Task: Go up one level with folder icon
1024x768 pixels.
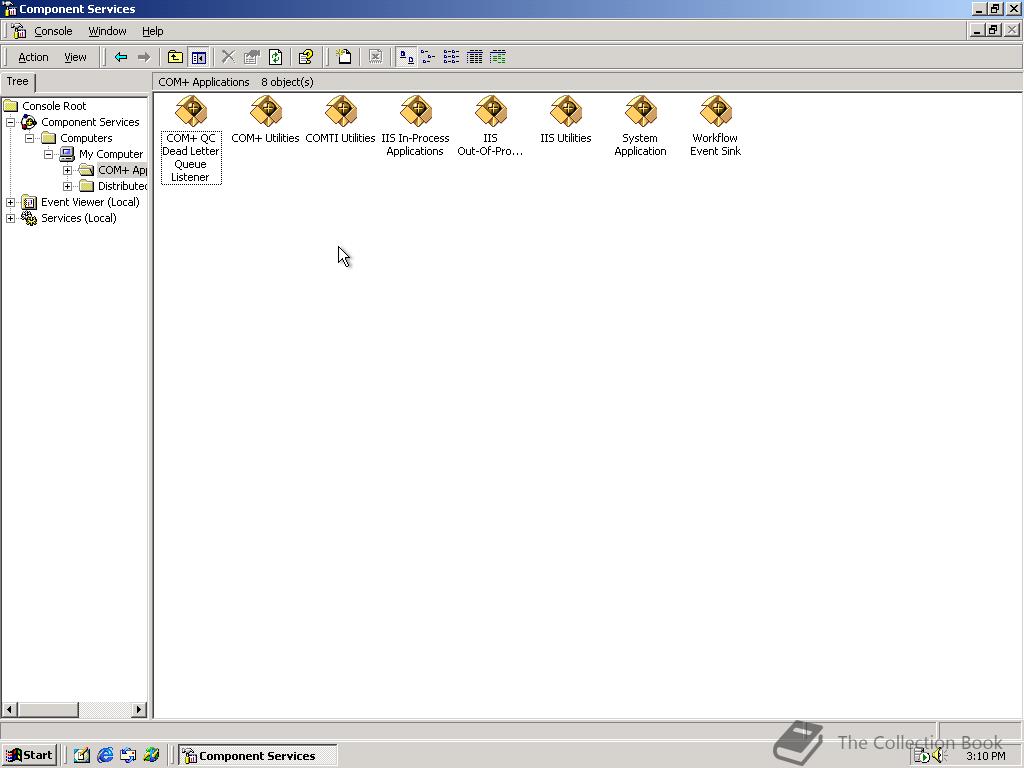Action: [x=175, y=57]
